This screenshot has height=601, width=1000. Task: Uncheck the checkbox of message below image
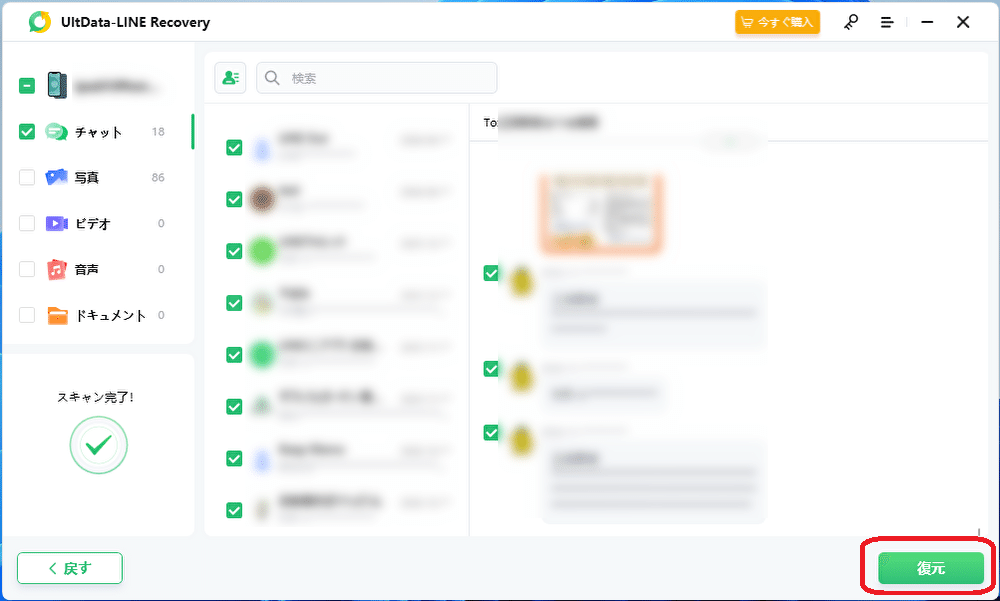491,273
